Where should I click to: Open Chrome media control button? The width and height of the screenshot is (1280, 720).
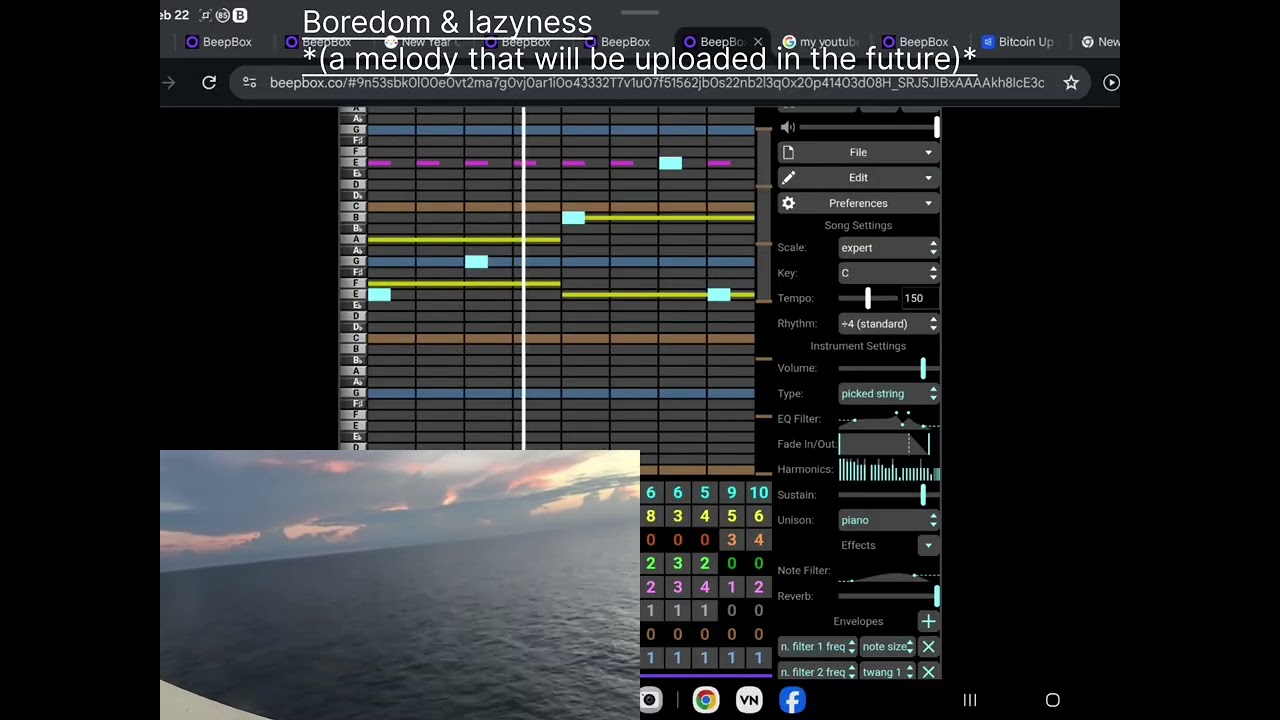1111,83
